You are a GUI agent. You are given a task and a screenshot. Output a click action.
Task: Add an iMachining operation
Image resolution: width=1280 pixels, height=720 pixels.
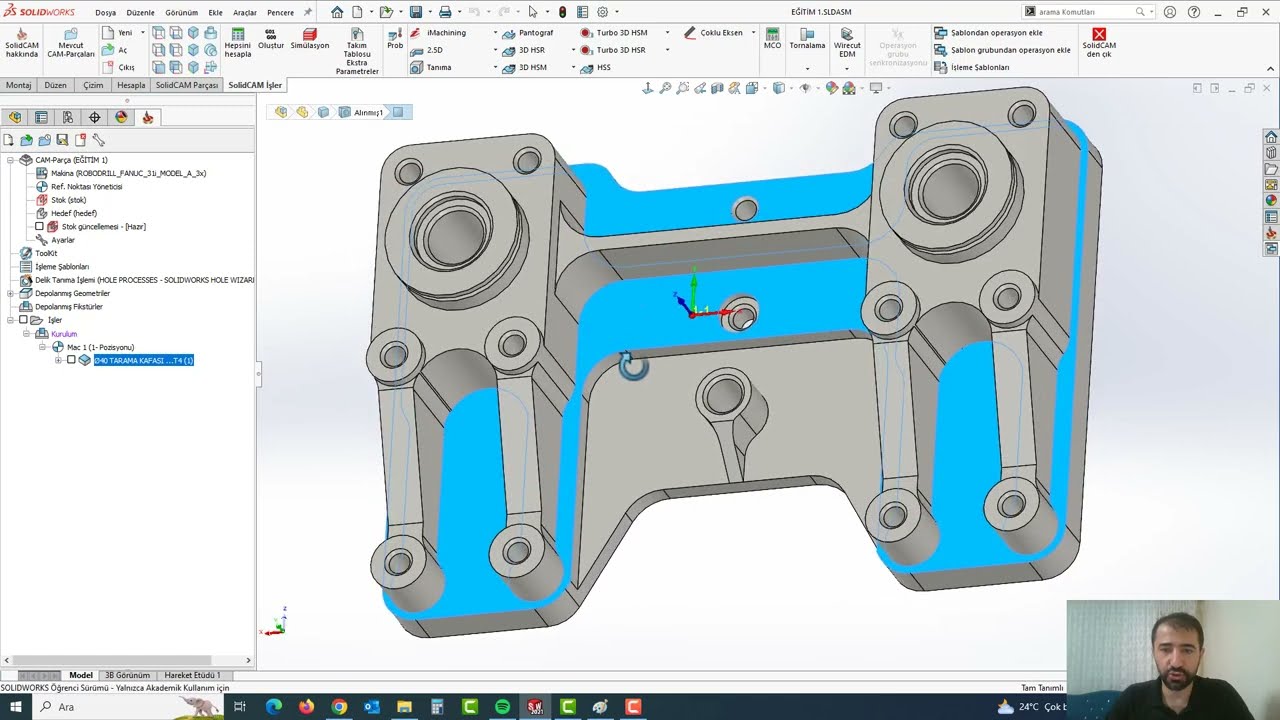440,33
